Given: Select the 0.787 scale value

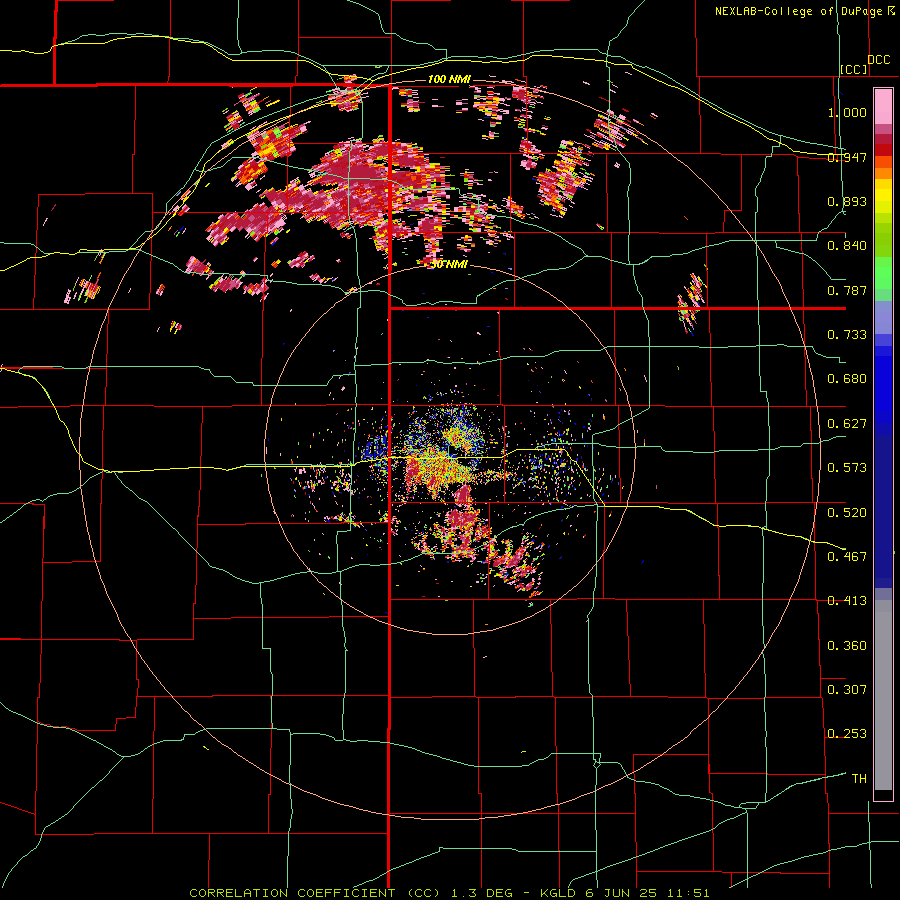Looking at the screenshot, I should (847, 290).
